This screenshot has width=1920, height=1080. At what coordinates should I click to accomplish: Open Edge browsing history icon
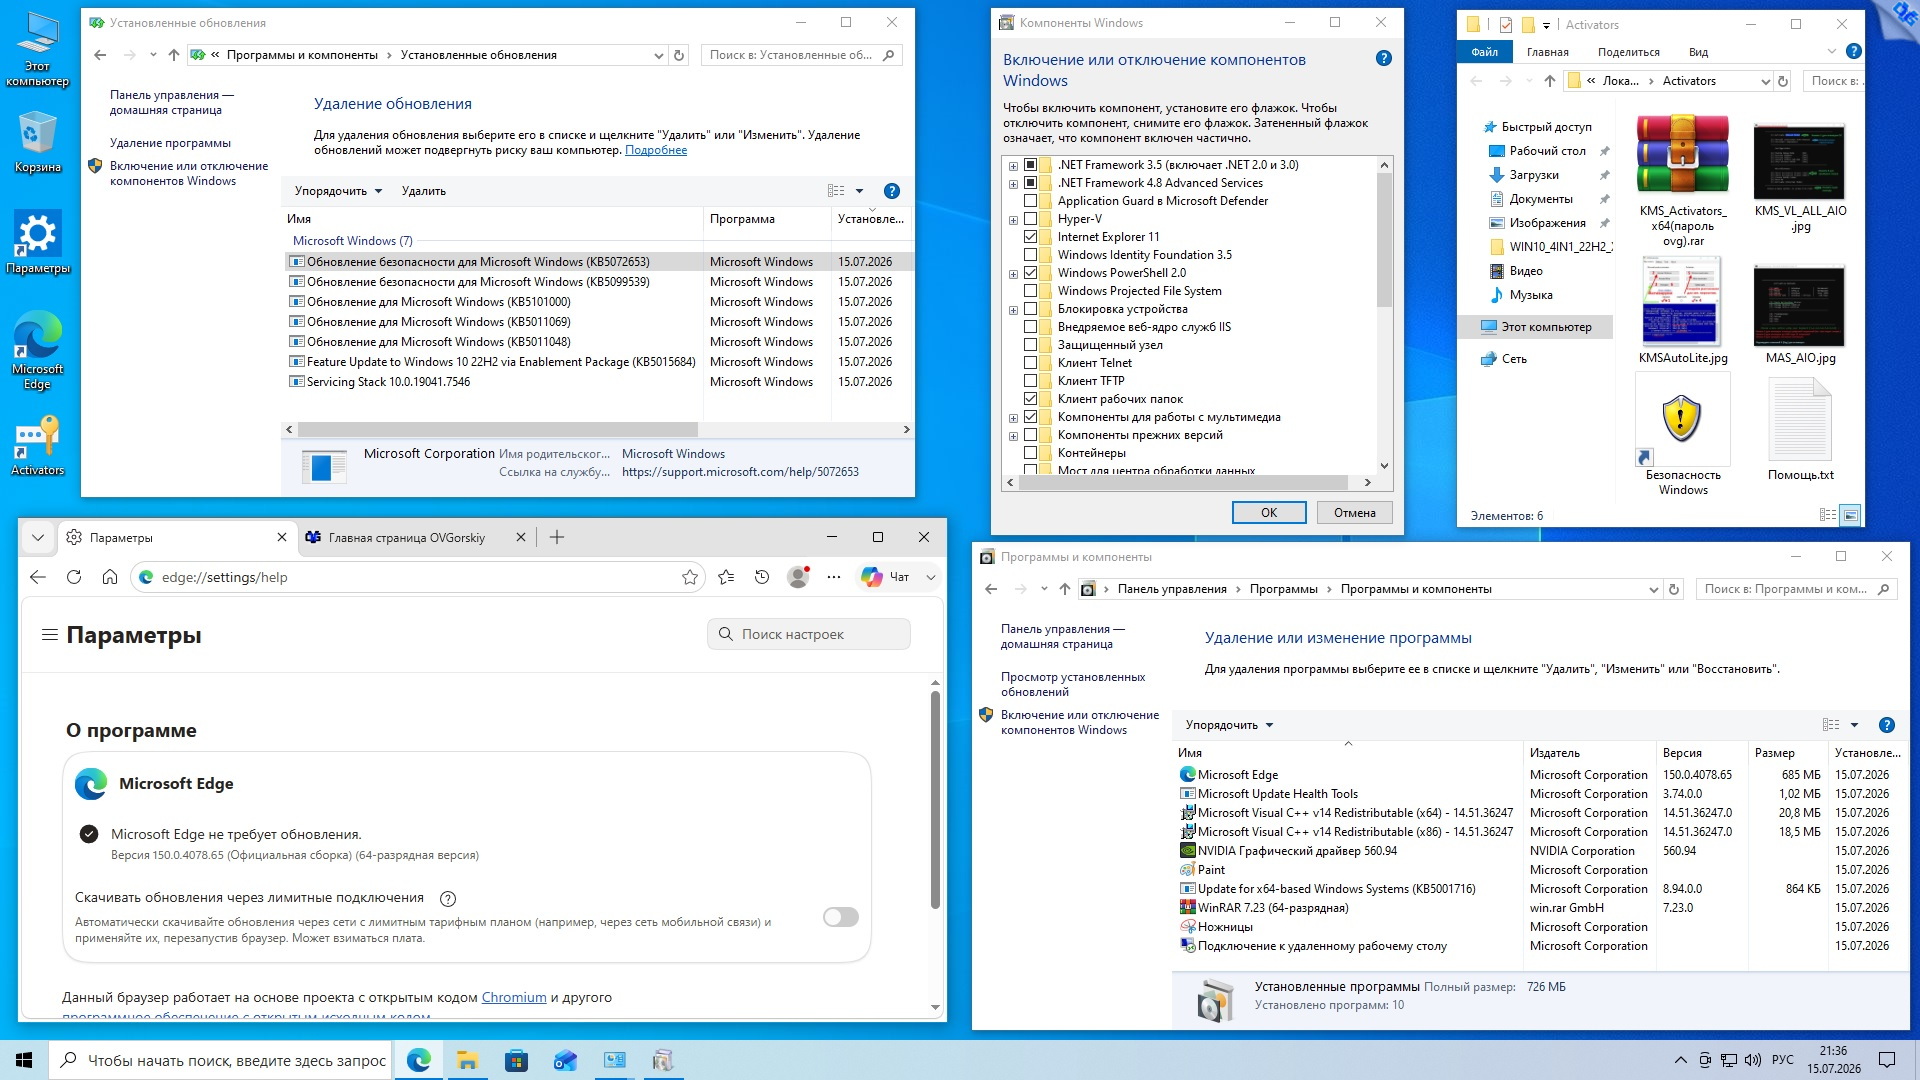[762, 577]
